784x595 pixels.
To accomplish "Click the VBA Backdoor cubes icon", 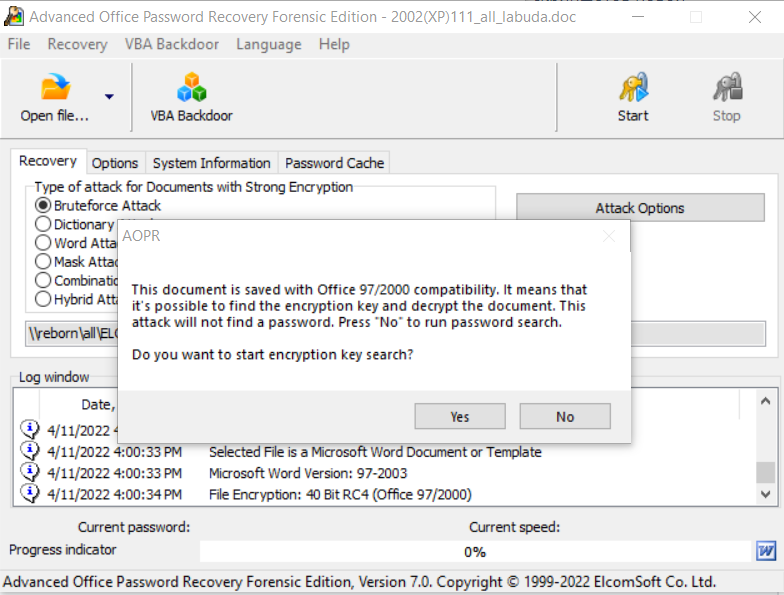I will click(192, 86).
